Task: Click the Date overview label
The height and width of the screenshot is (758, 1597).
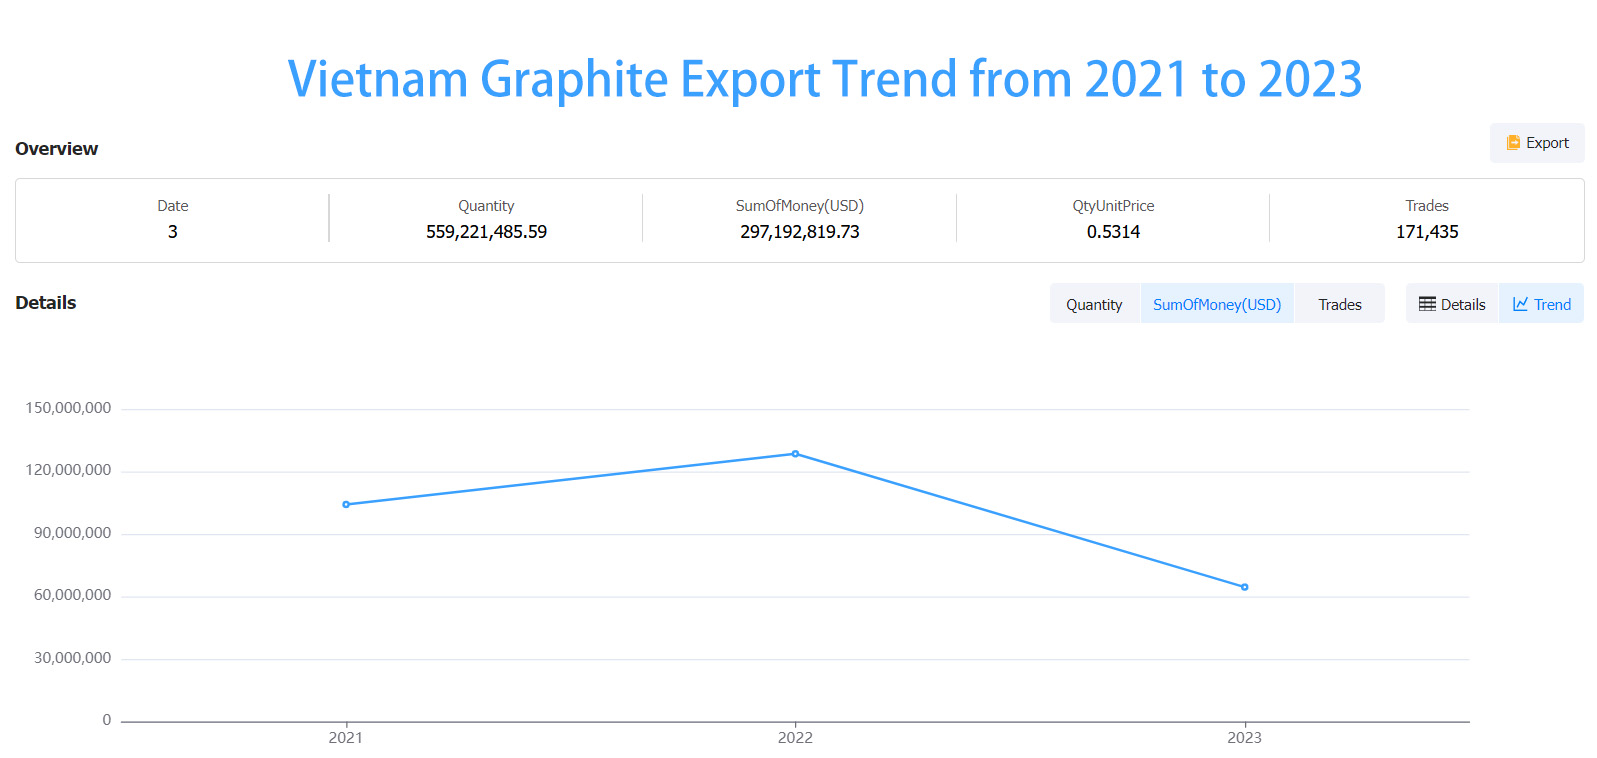Action: pyautogui.click(x=173, y=206)
